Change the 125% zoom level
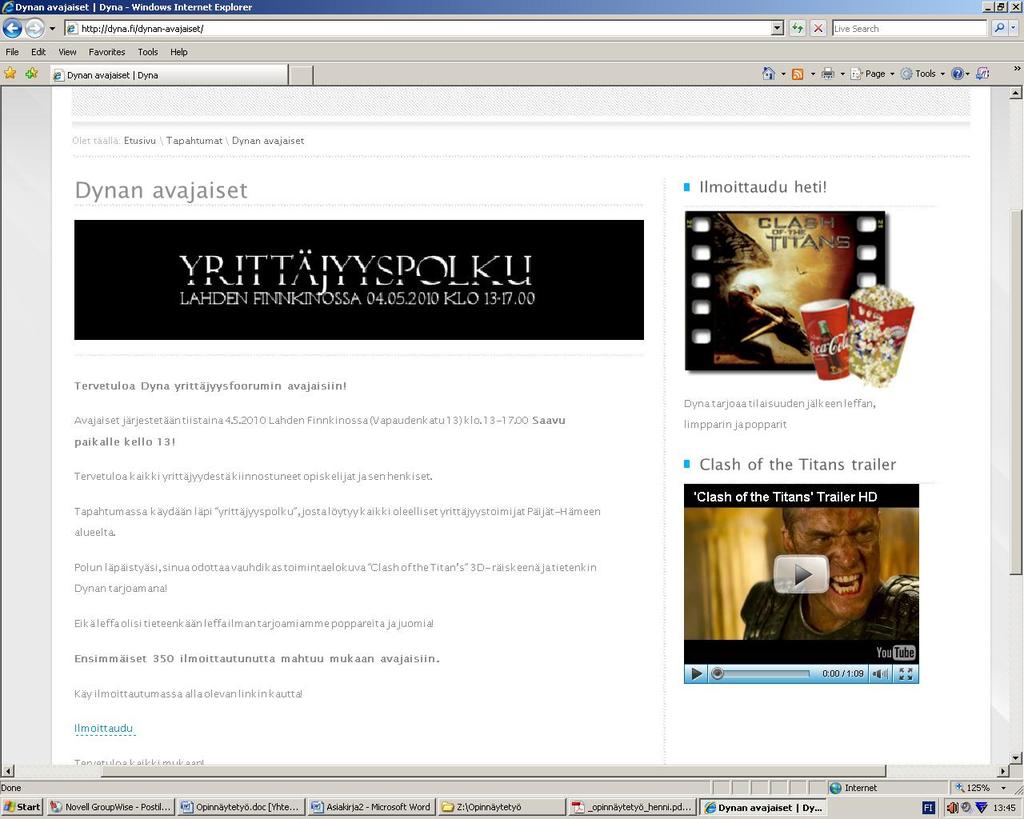 (x=980, y=788)
